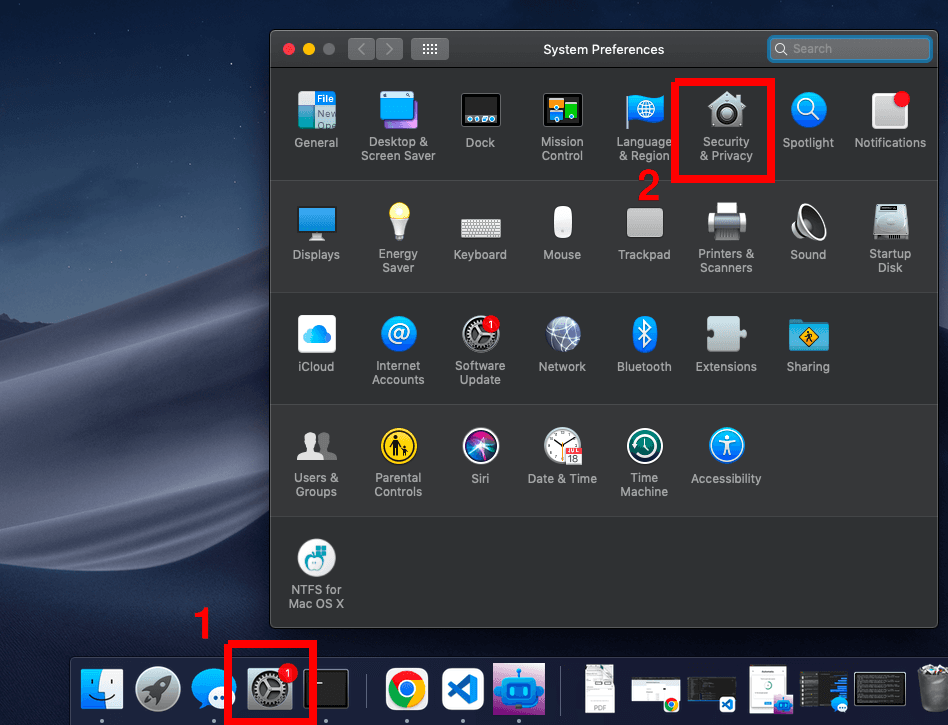Open Desktop & Screen Saver settings
This screenshot has height=725, width=948.
click(x=398, y=126)
